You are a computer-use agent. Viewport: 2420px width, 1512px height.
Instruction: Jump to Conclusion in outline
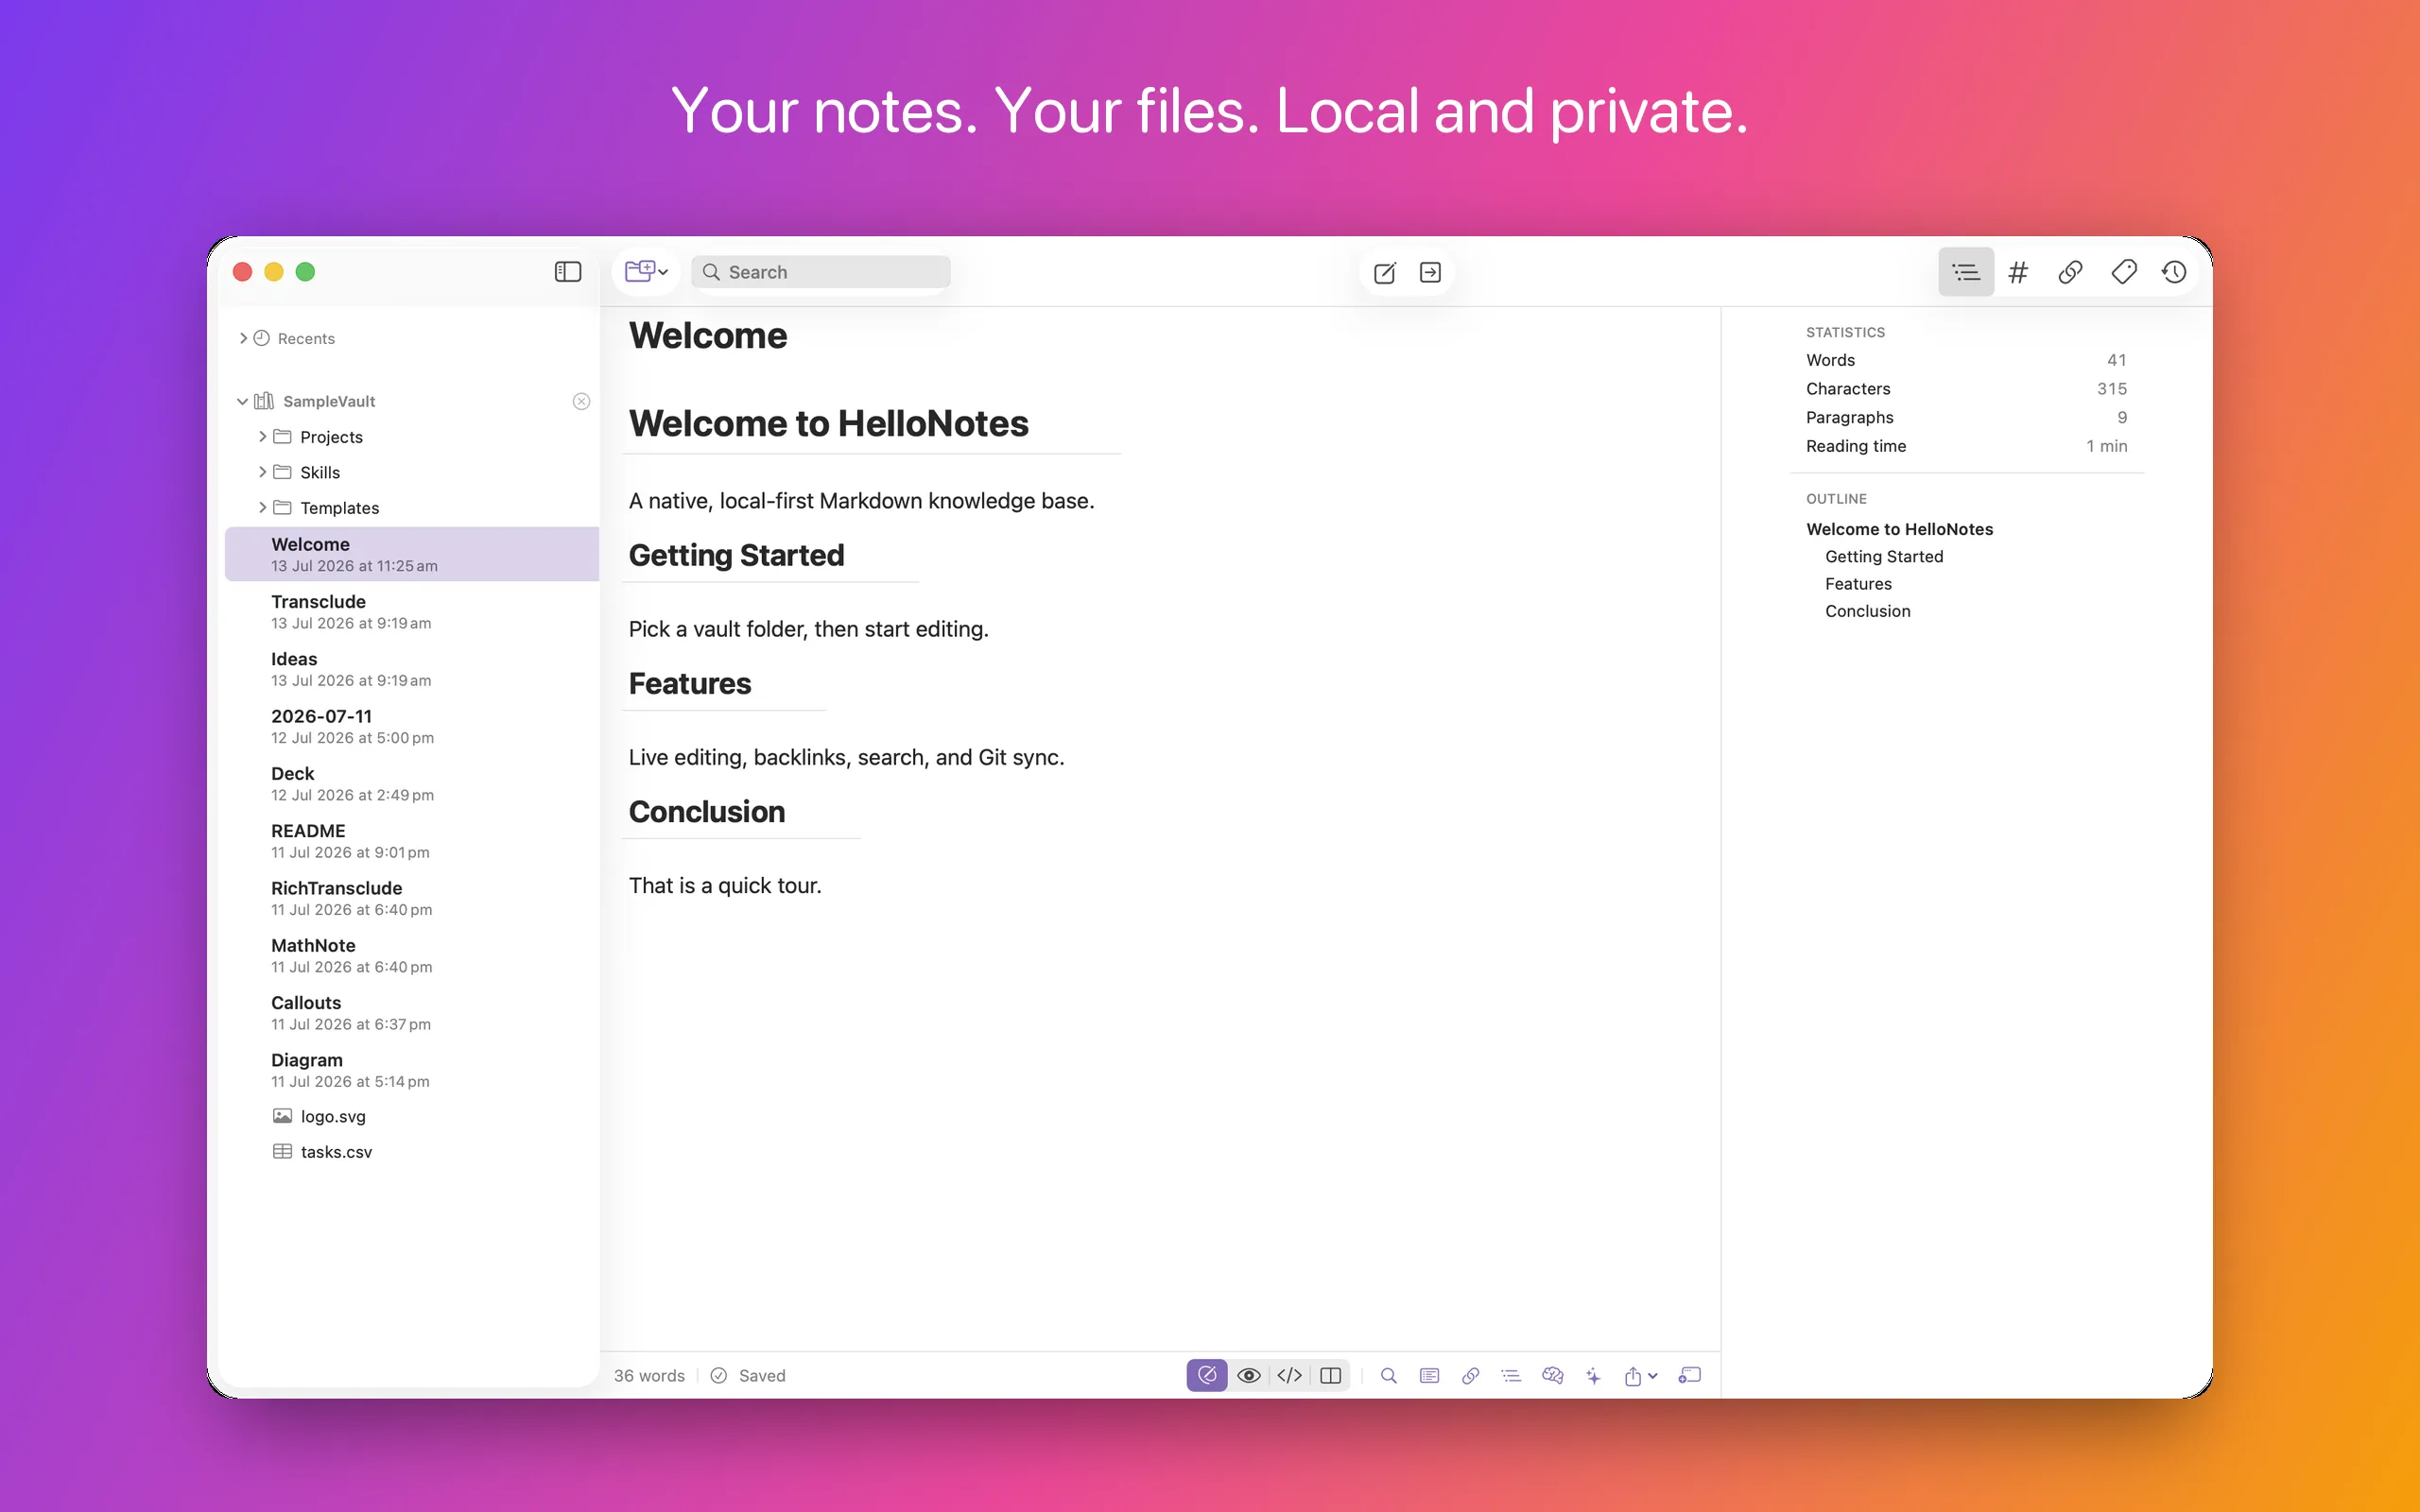pyautogui.click(x=1867, y=611)
